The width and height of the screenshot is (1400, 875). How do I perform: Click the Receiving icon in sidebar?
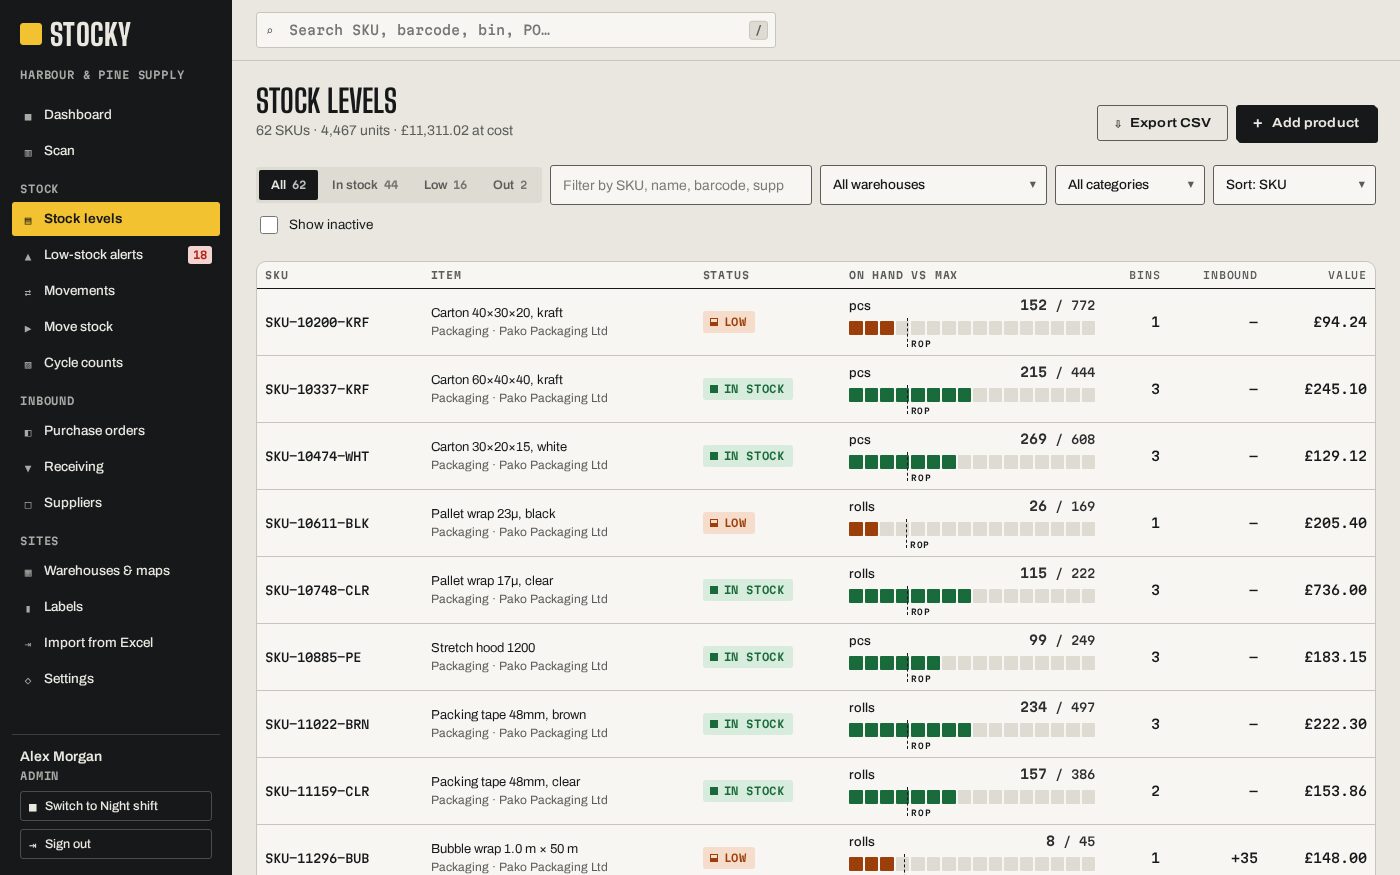[28, 468]
